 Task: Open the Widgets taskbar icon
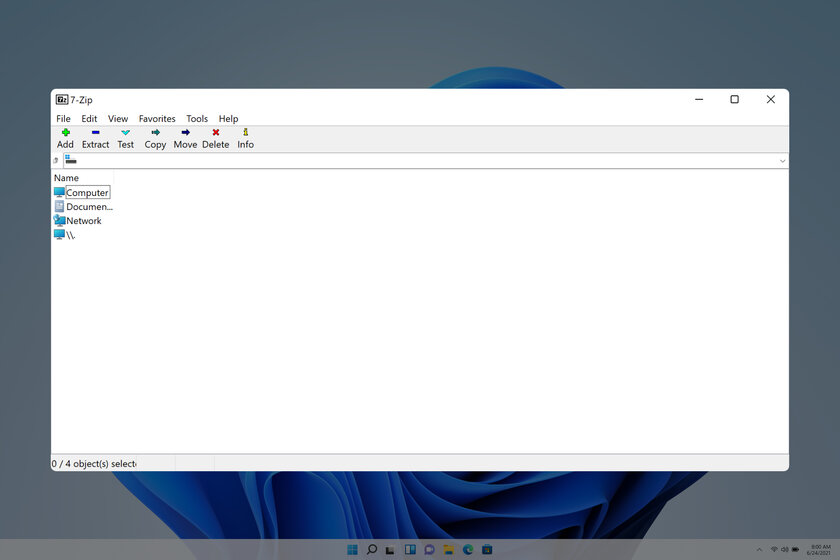coord(410,549)
